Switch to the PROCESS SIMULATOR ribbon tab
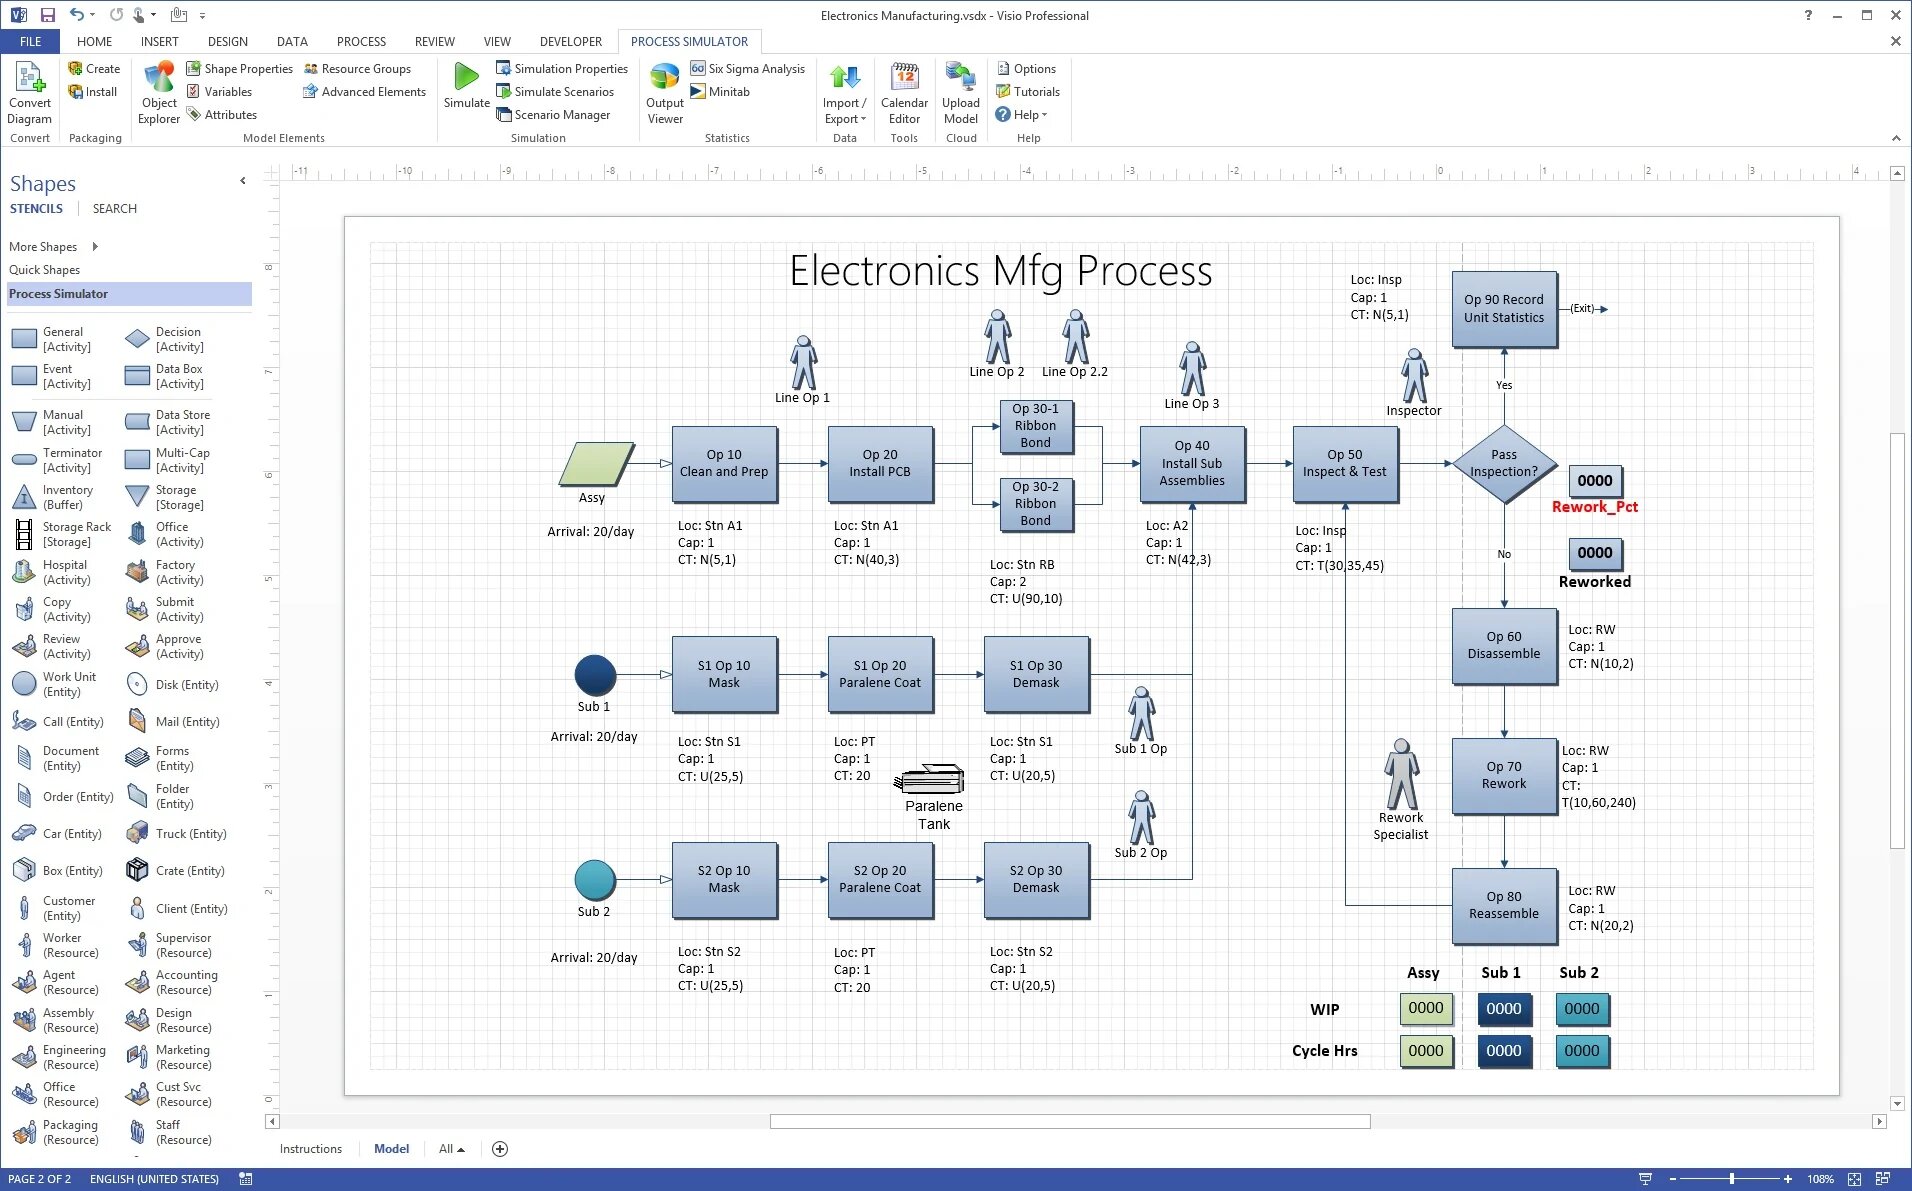This screenshot has width=1912, height=1191. (689, 41)
